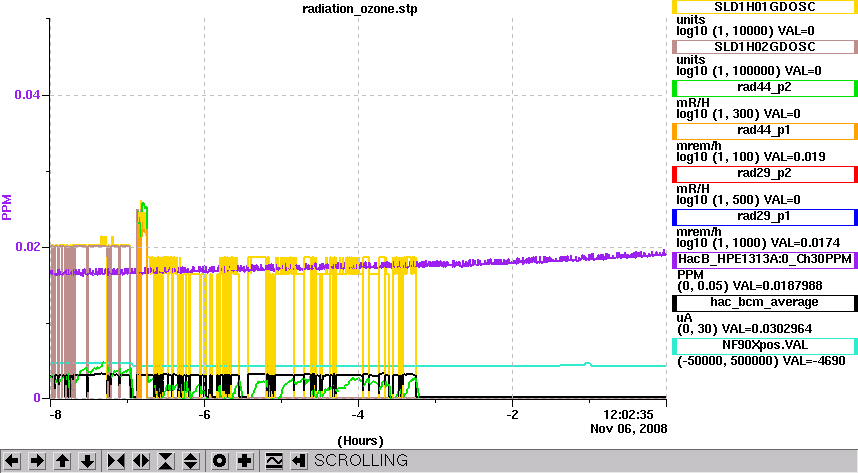Select the rad44_p2 curve legend
The image size is (858, 473).
764,88
